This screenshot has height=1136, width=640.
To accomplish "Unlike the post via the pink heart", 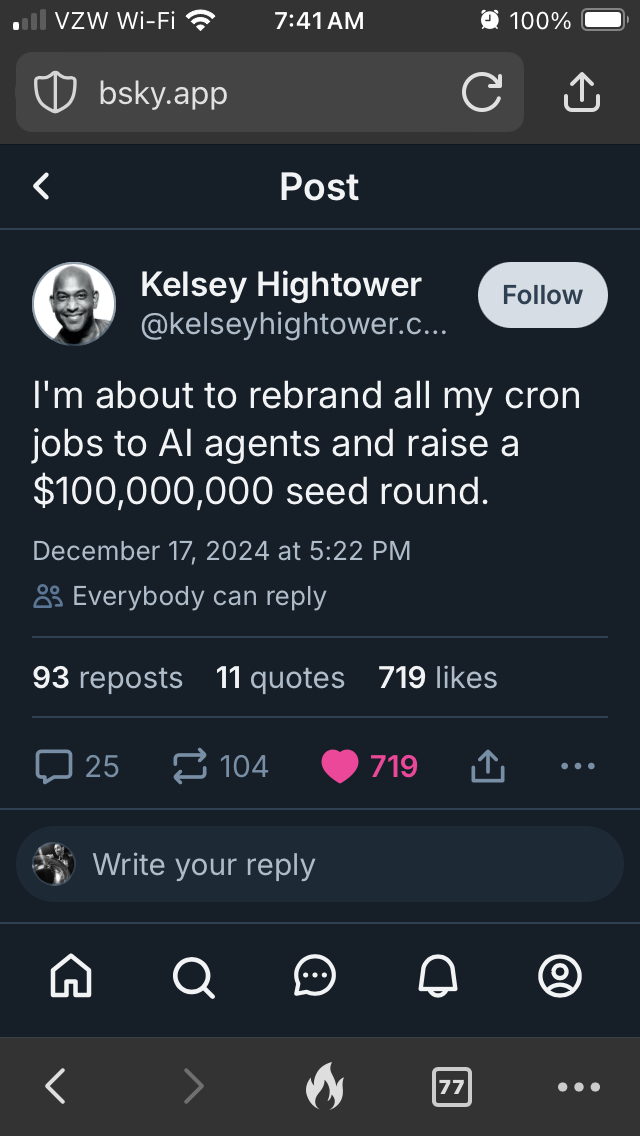I will click(340, 766).
